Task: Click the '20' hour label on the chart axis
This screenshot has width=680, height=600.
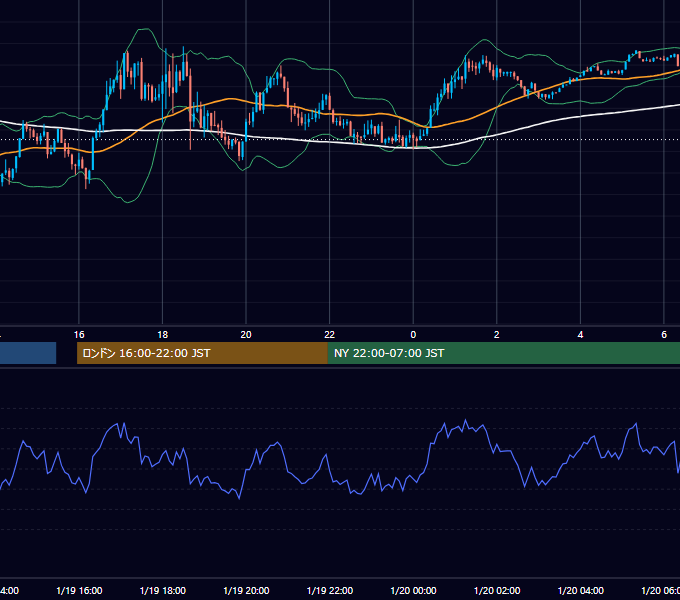Action: pyautogui.click(x=246, y=335)
